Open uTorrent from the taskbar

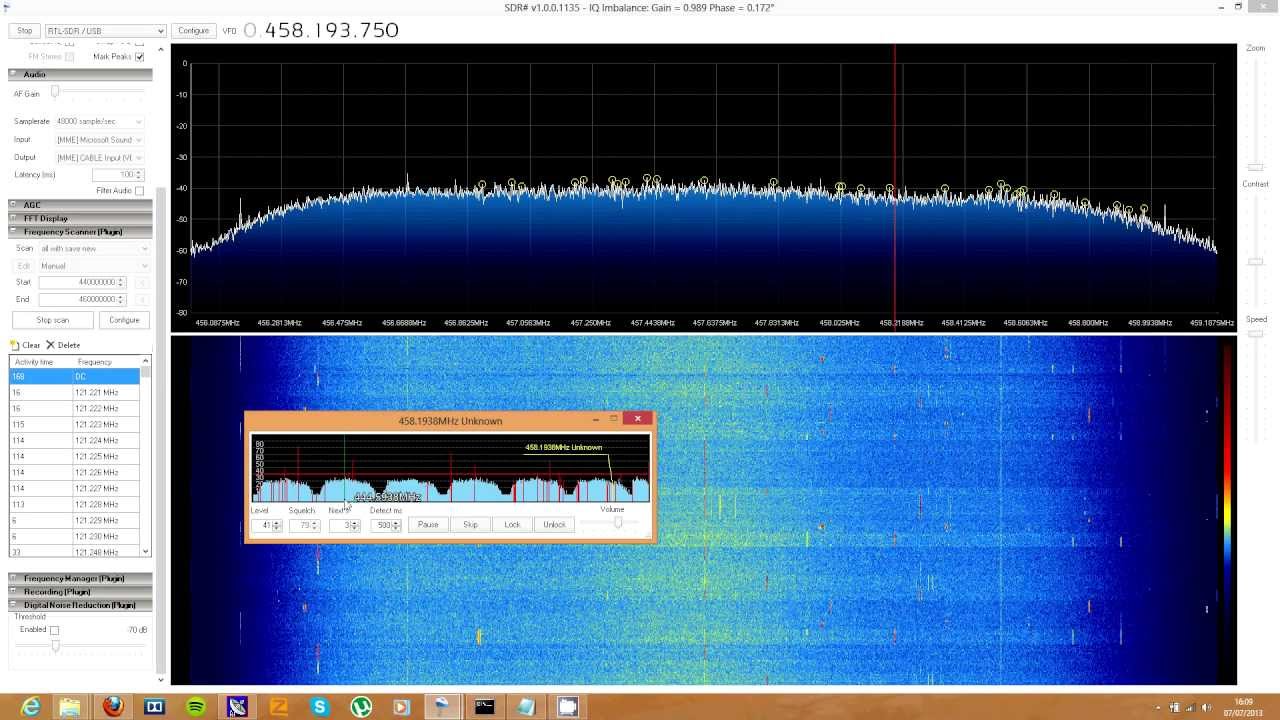click(x=361, y=707)
